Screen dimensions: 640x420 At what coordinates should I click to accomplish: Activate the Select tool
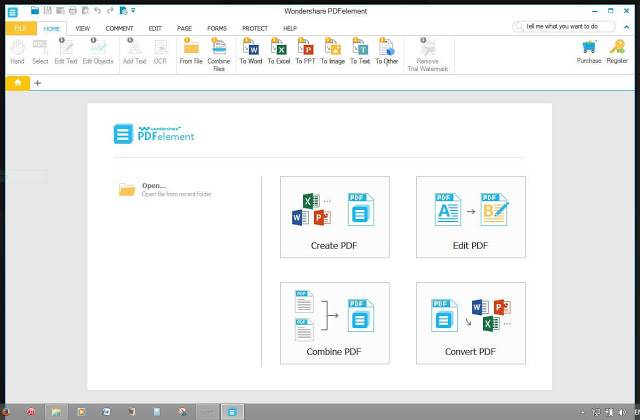click(x=40, y=52)
